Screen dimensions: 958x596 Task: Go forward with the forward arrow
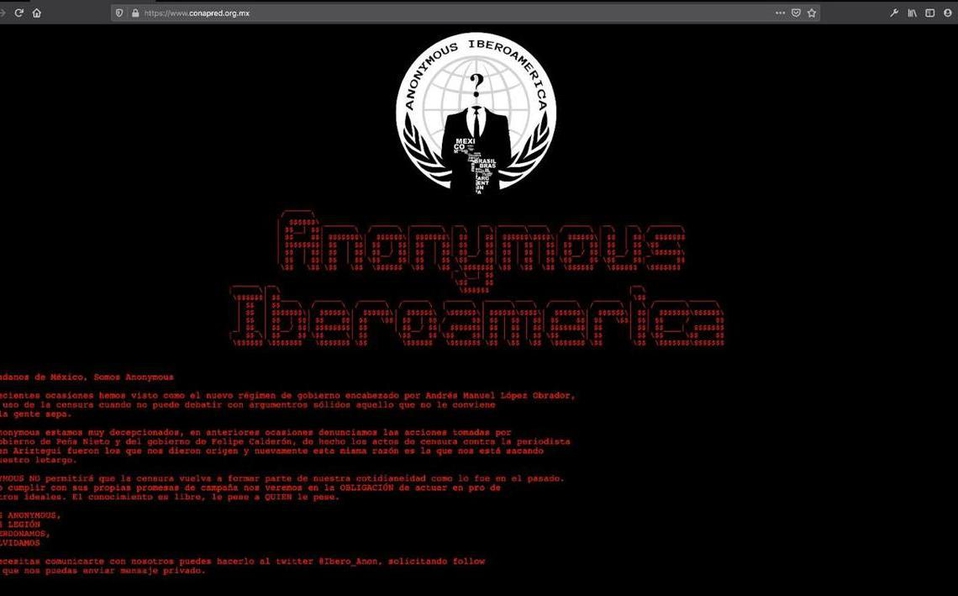[2, 13]
